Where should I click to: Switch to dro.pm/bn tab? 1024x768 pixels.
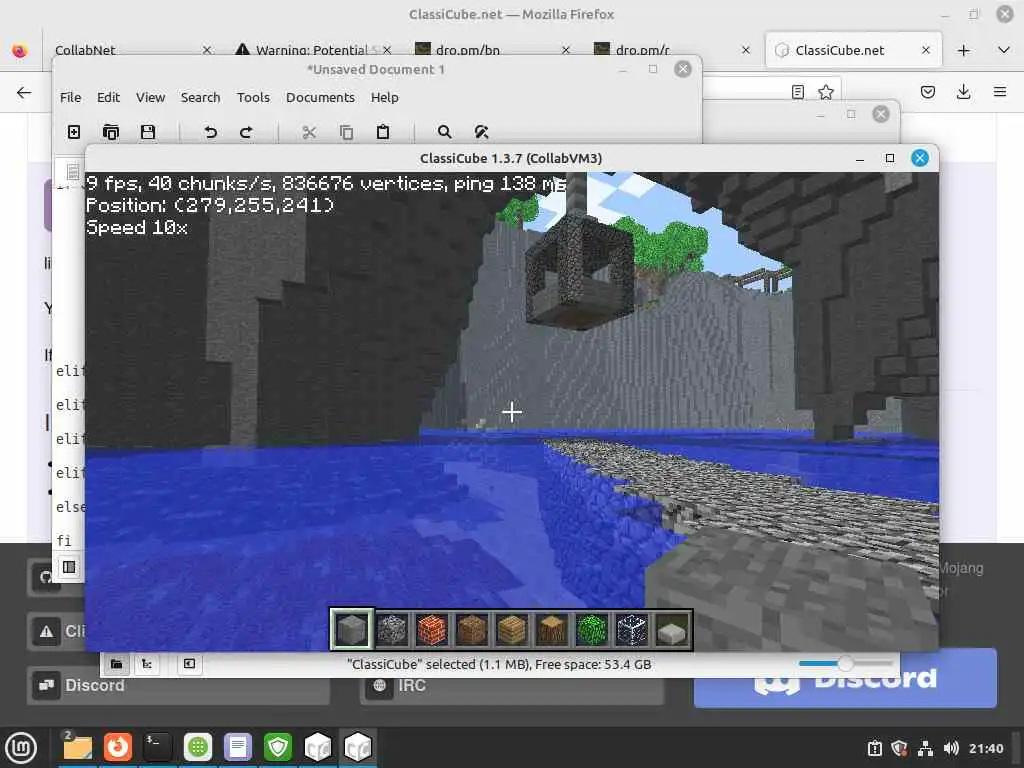[x=492, y=50]
